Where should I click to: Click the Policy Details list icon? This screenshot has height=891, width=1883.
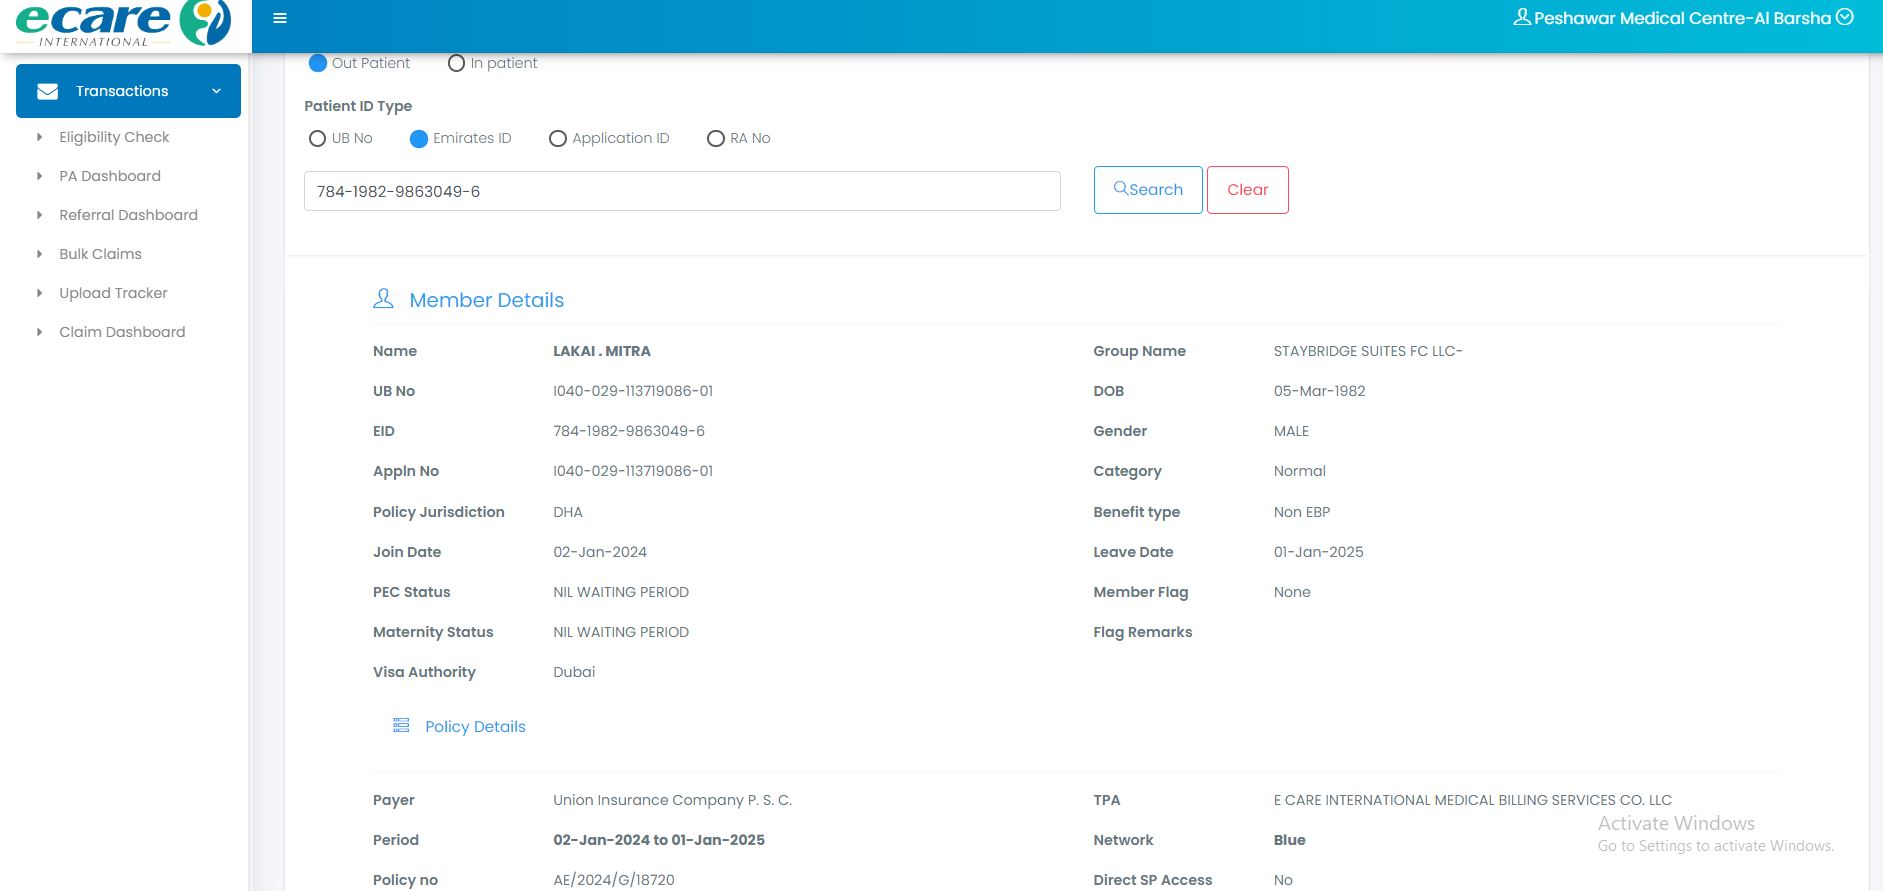(401, 725)
